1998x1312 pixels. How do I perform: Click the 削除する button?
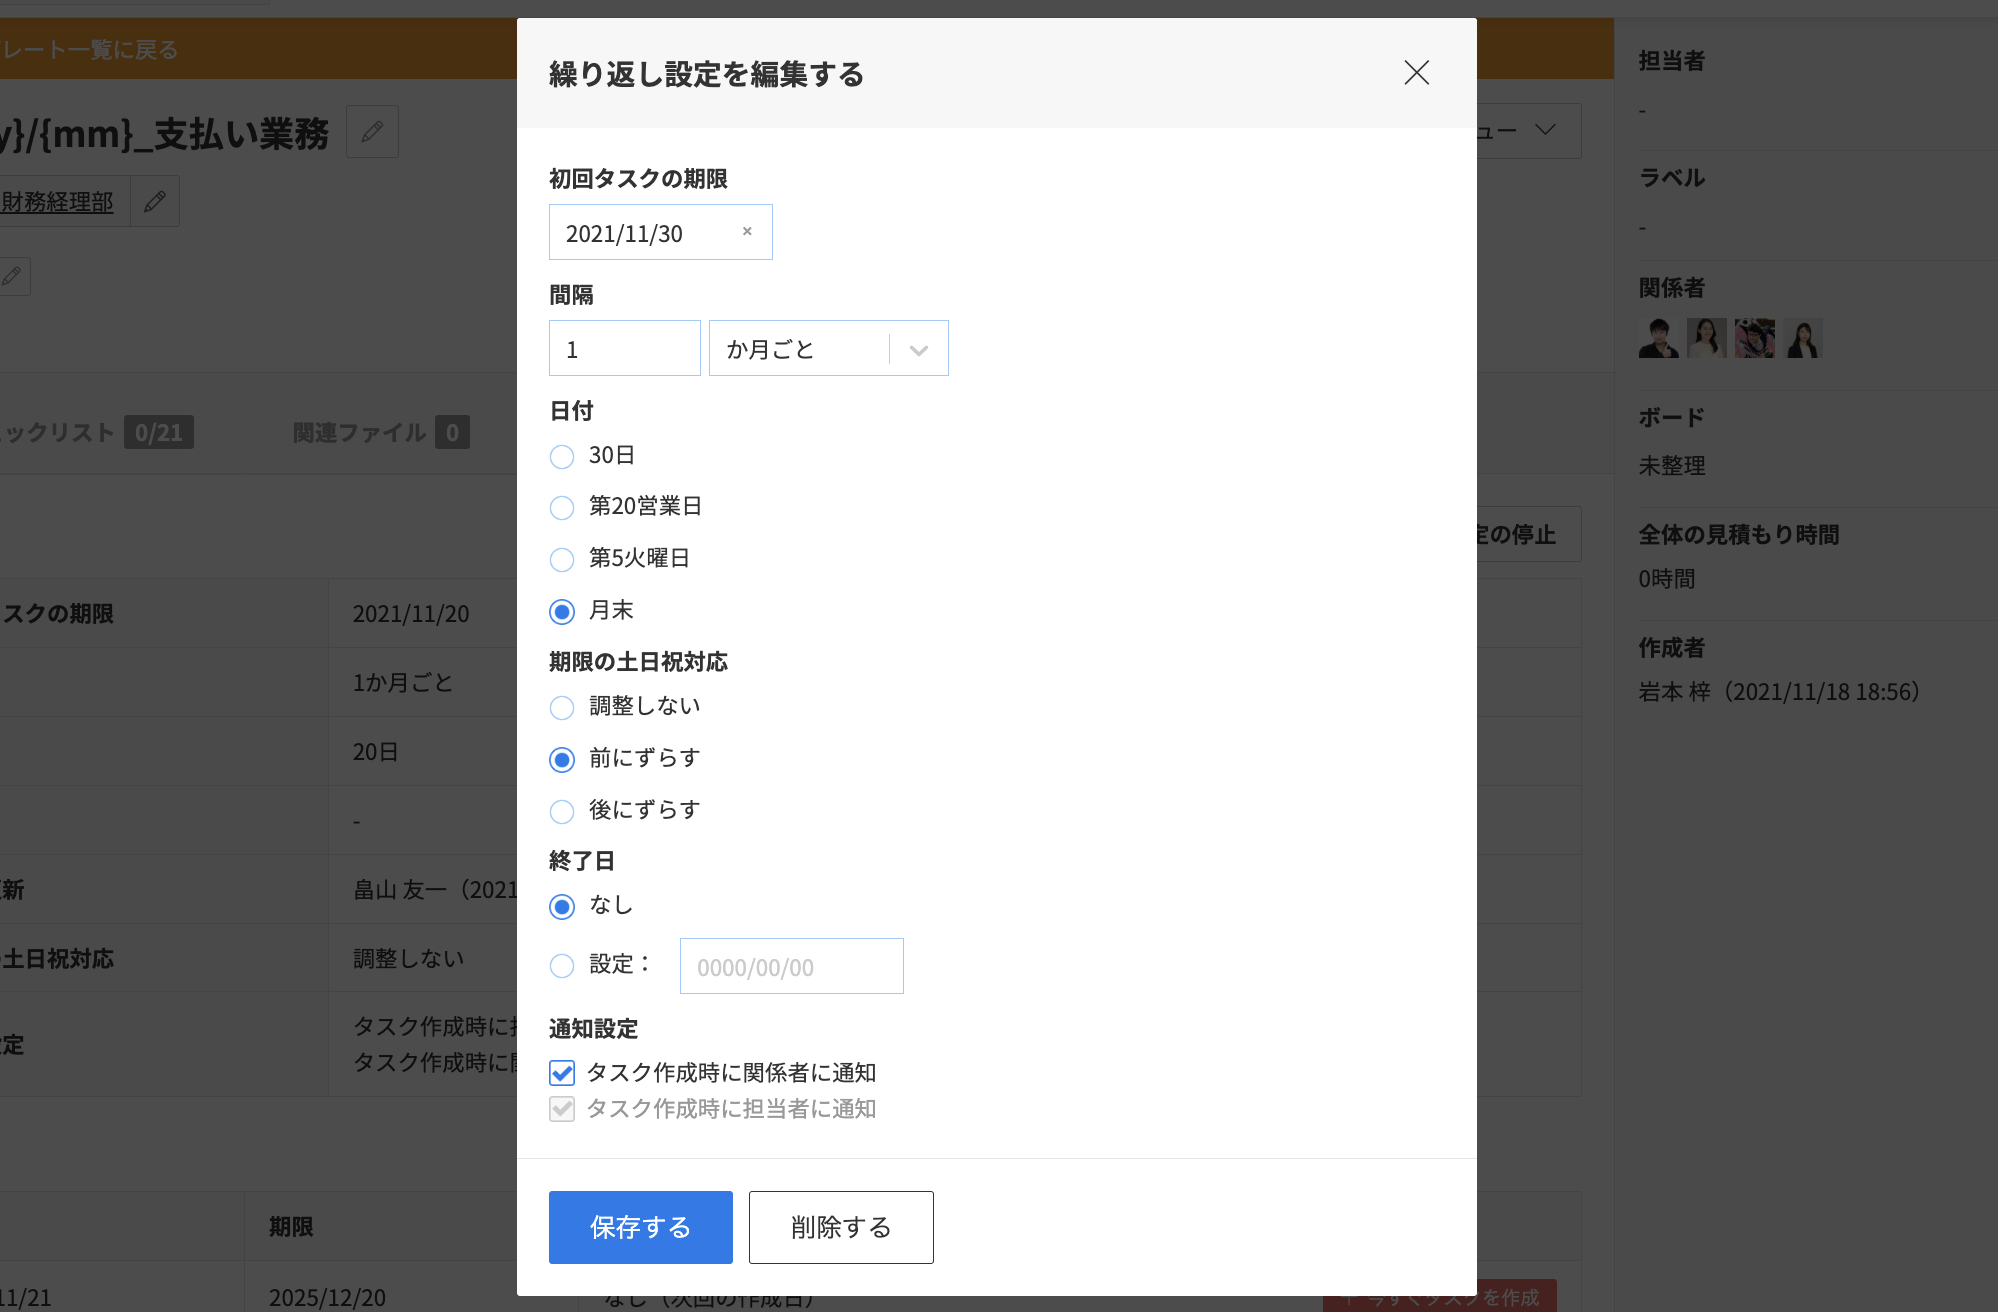point(840,1227)
